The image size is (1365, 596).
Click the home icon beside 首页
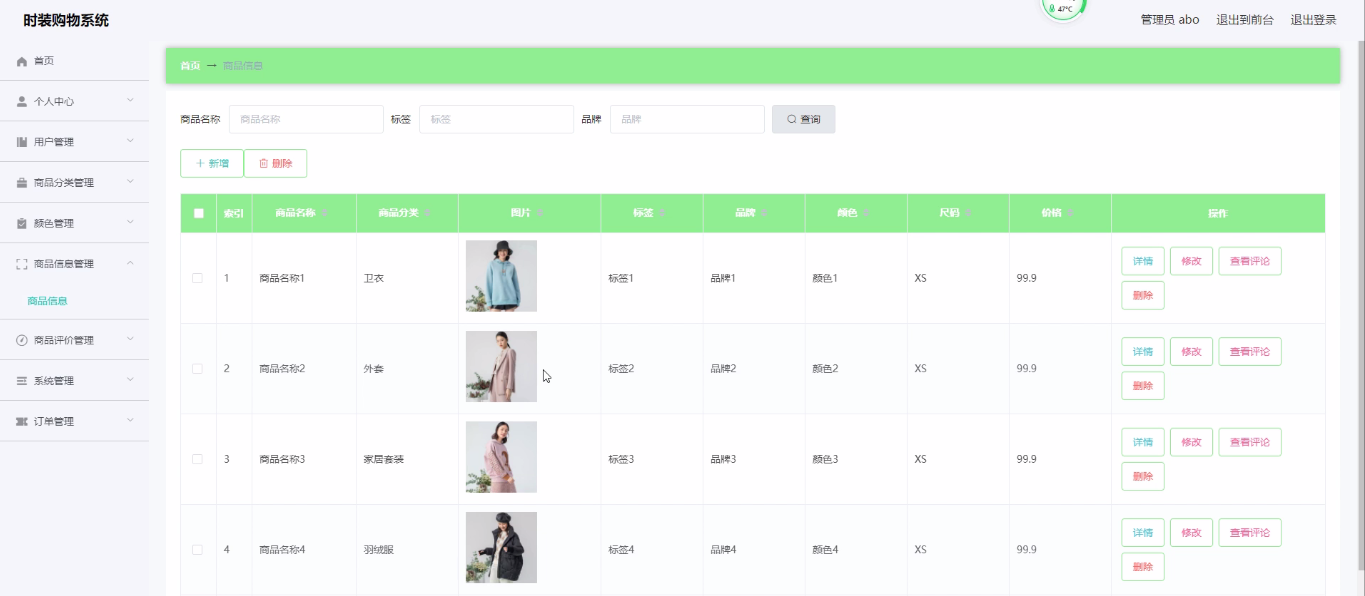[22, 62]
